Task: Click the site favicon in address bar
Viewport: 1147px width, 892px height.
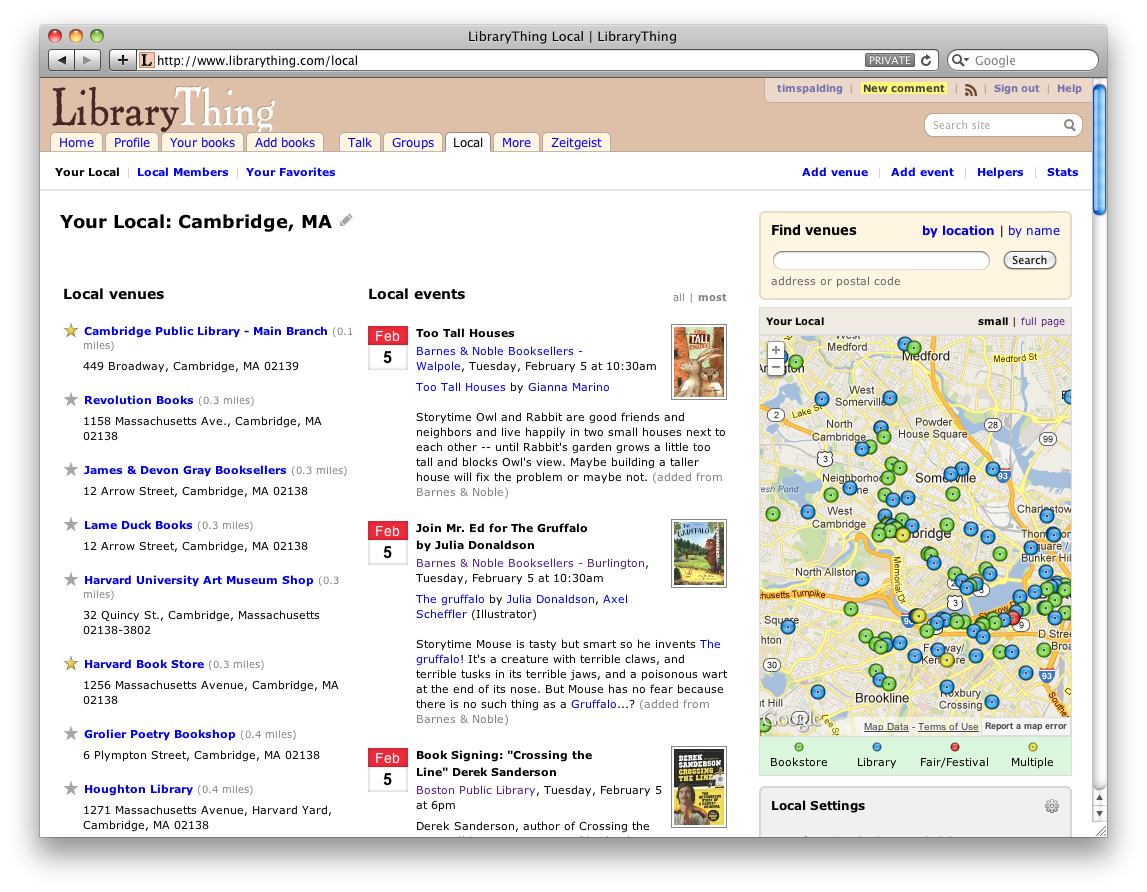Action: click(146, 60)
